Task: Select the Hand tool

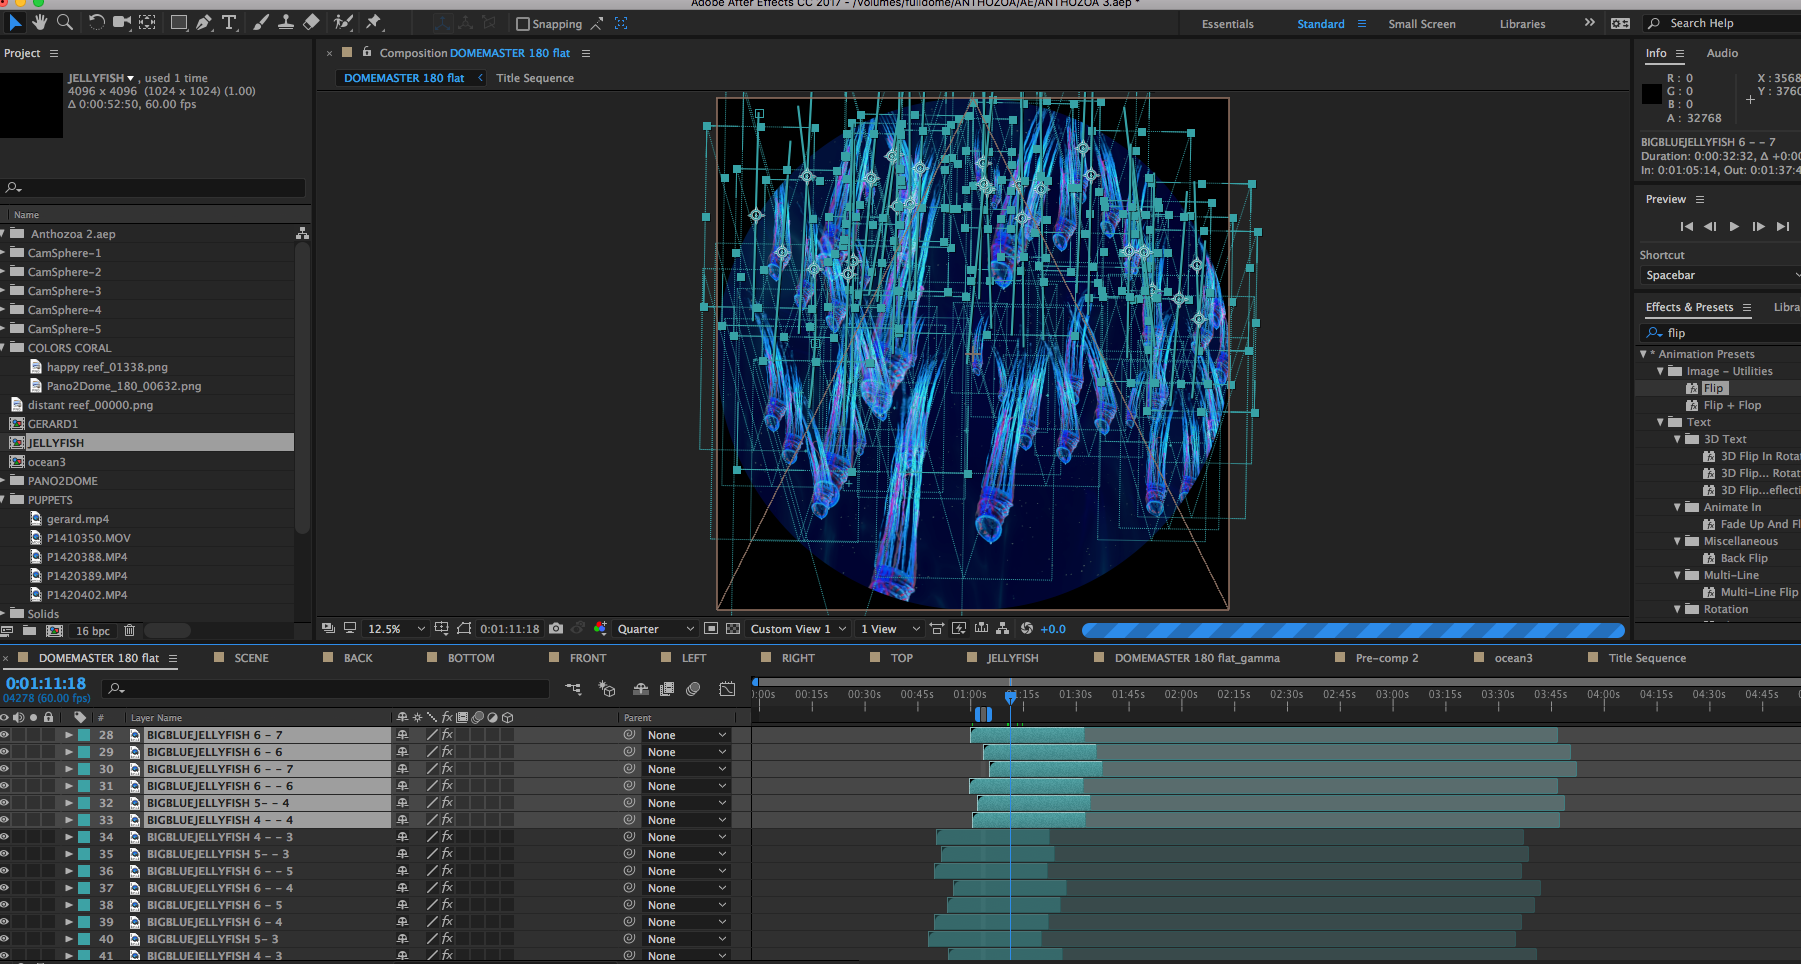Action: pyautogui.click(x=40, y=22)
